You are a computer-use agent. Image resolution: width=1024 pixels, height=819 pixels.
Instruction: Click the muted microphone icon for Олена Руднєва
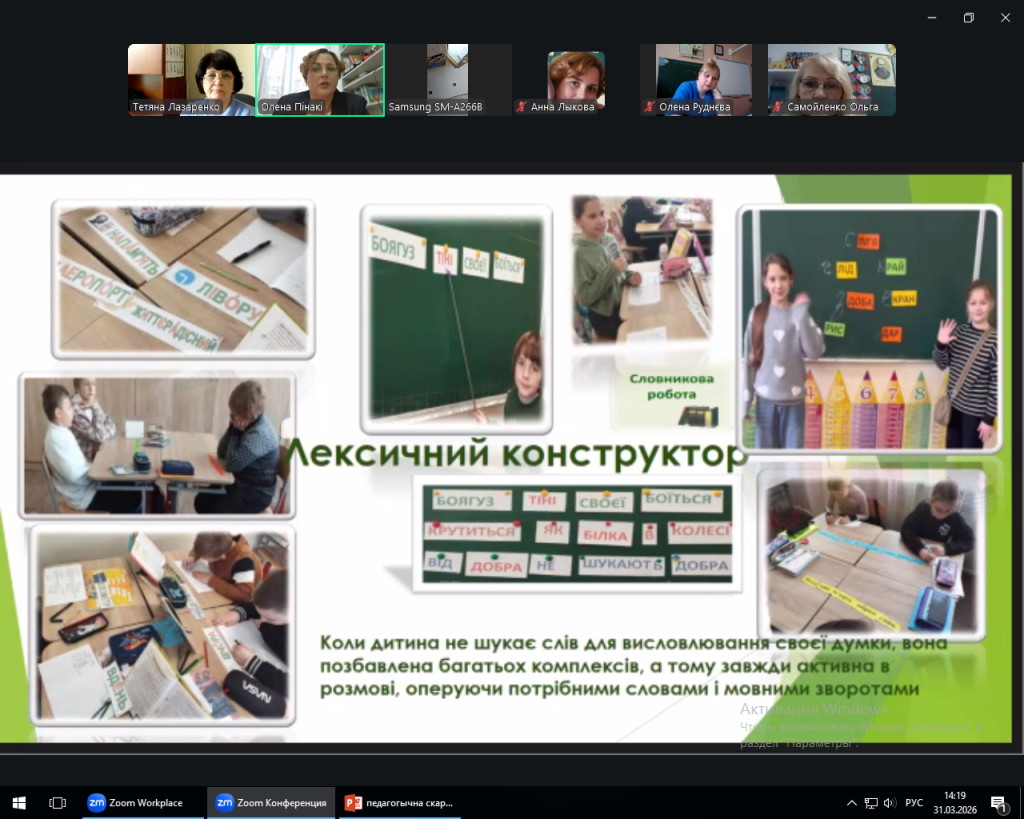click(649, 107)
